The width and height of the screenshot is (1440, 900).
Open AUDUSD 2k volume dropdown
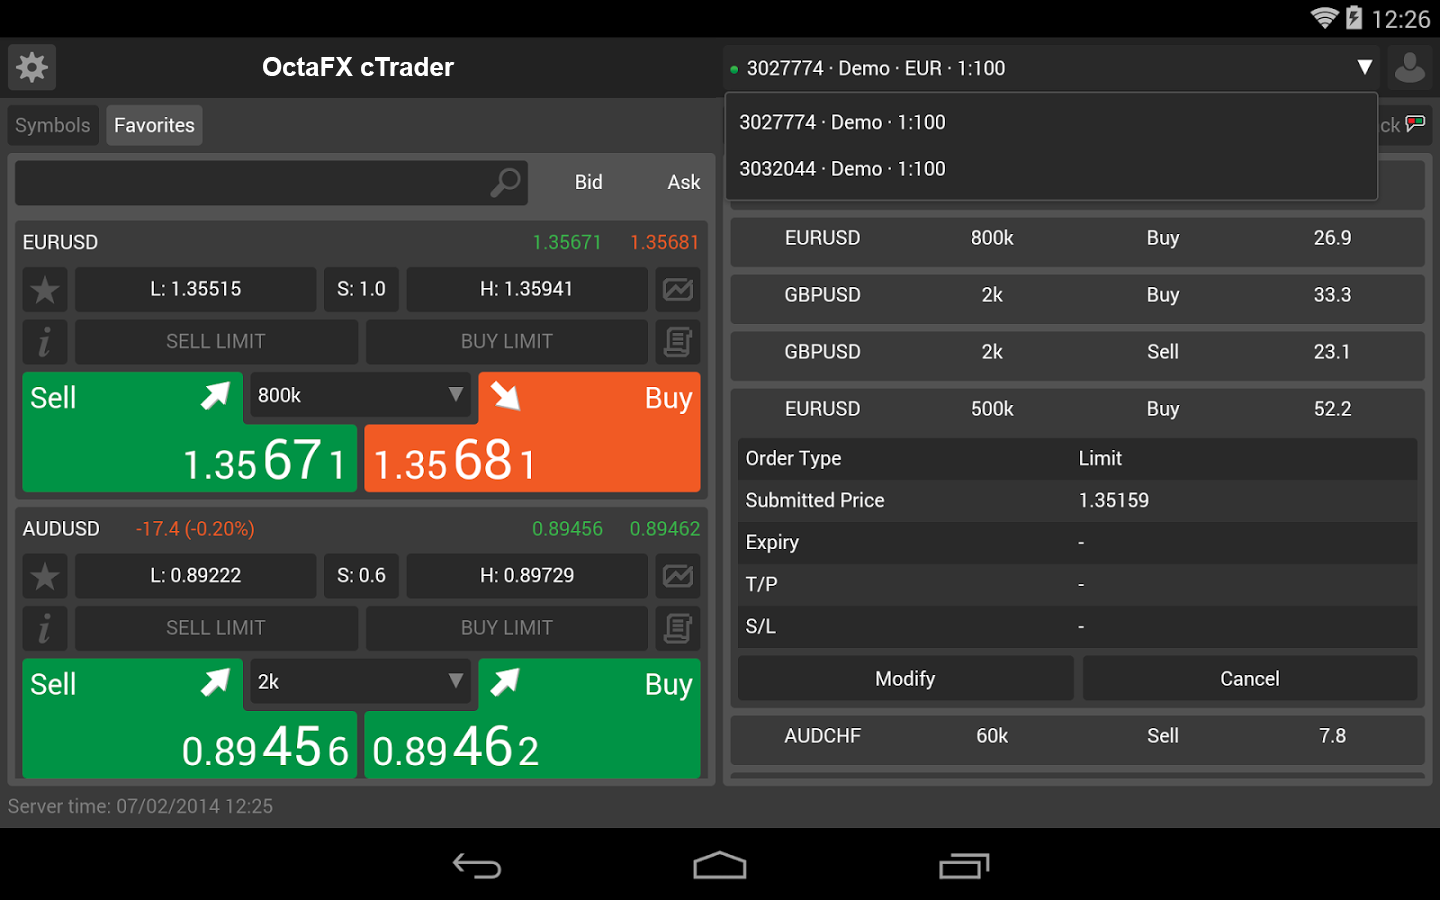(360, 682)
